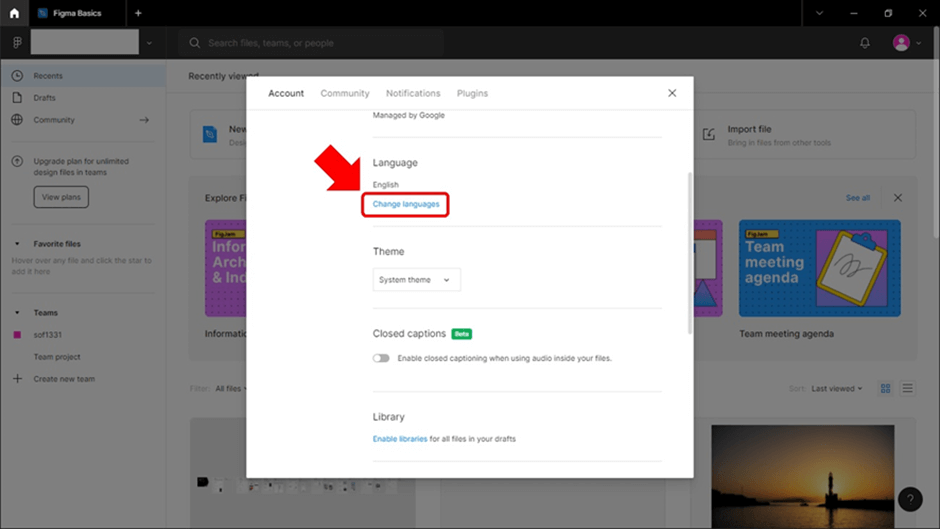Click the 'English' language value
Viewport: 940px width, 529px height.
coord(385,185)
